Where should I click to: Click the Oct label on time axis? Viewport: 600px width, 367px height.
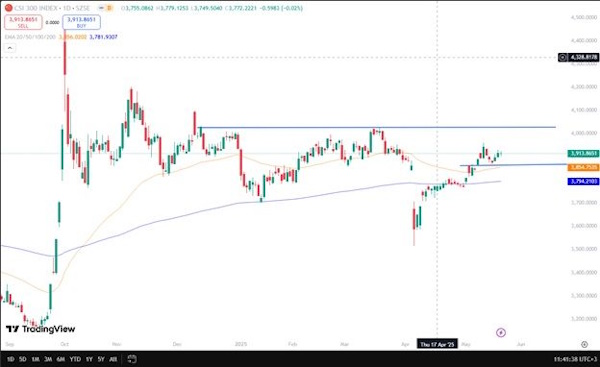point(65,344)
